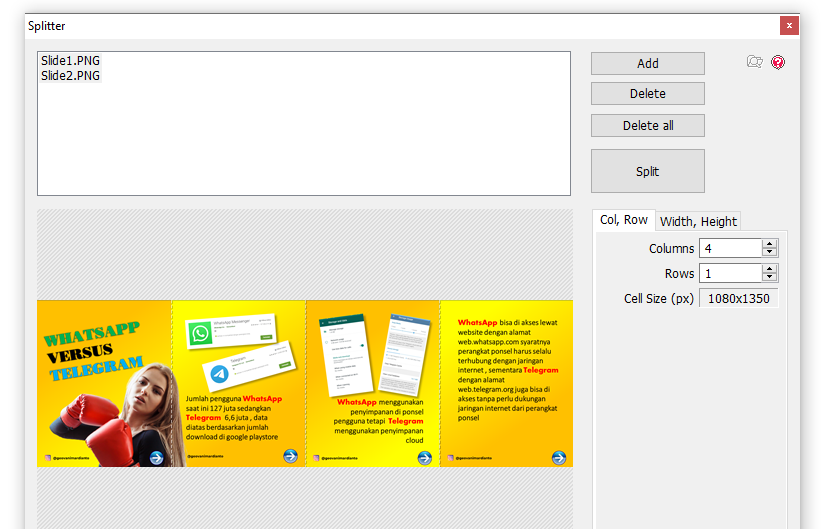This screenshot has height=529, width=822.
Task: Click the Delete button
Action: pos(647,94)
